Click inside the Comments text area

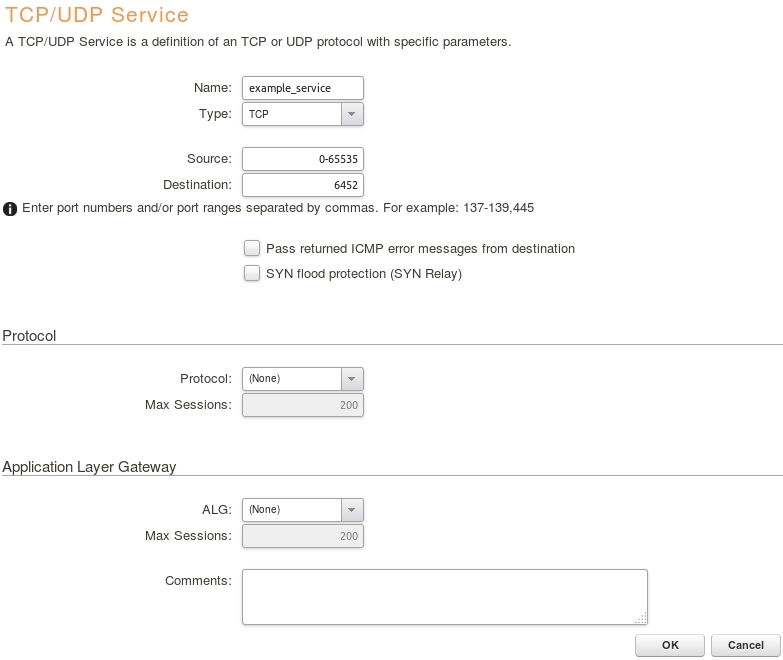click(444, 596)
